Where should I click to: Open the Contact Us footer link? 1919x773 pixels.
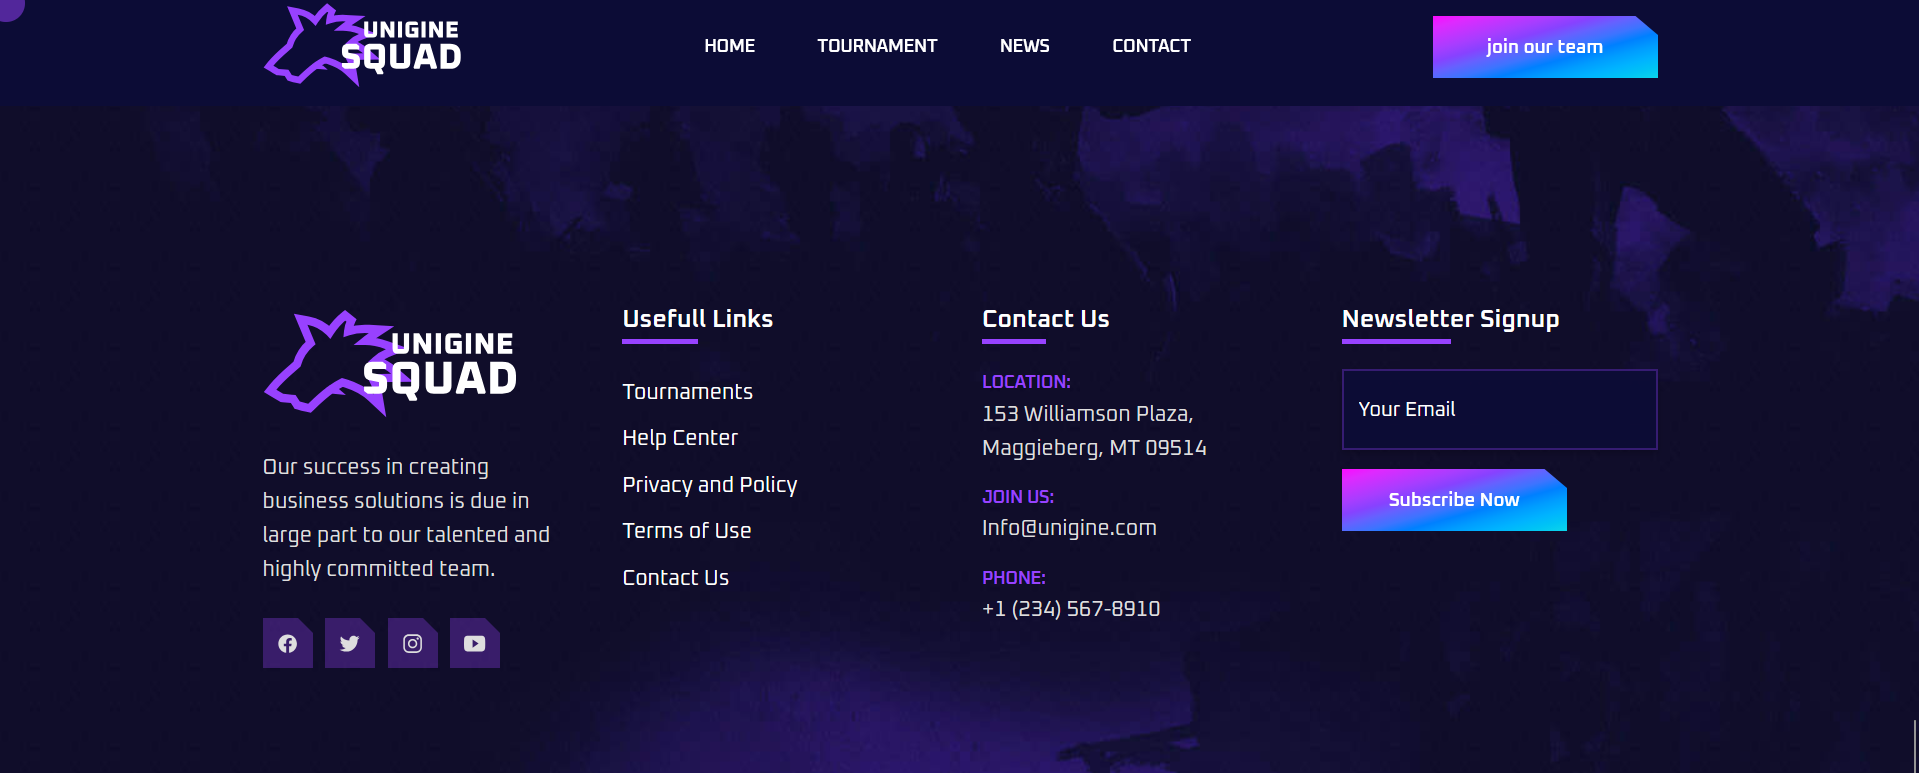[x=676, y=578]
